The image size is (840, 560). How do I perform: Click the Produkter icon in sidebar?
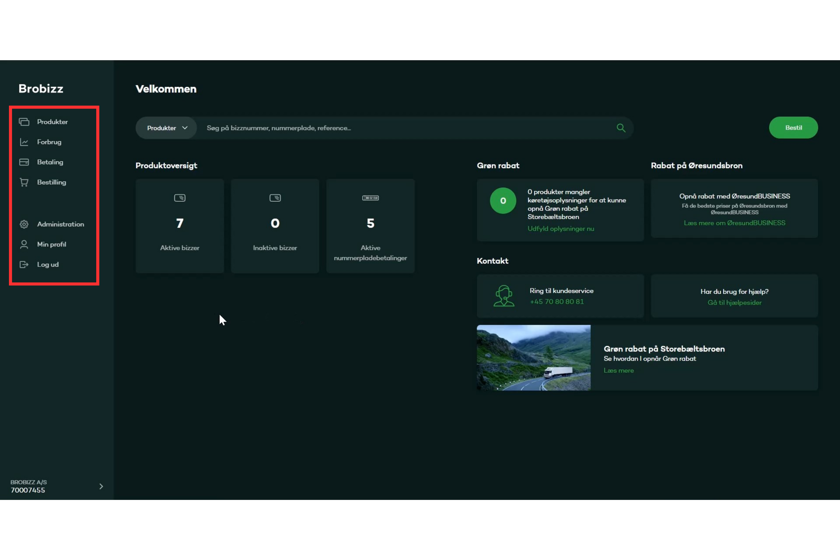tap(24, 122)
